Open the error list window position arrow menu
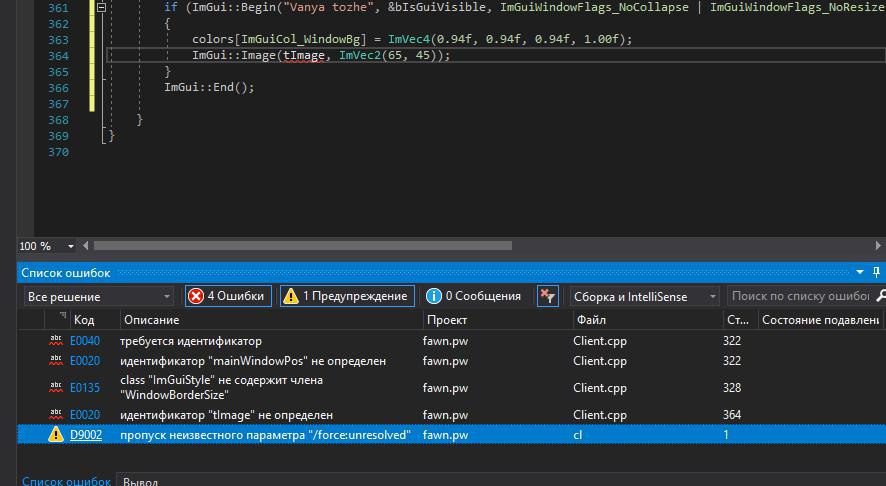The width and height of the screenshot is (886, 486). point(860,272)
